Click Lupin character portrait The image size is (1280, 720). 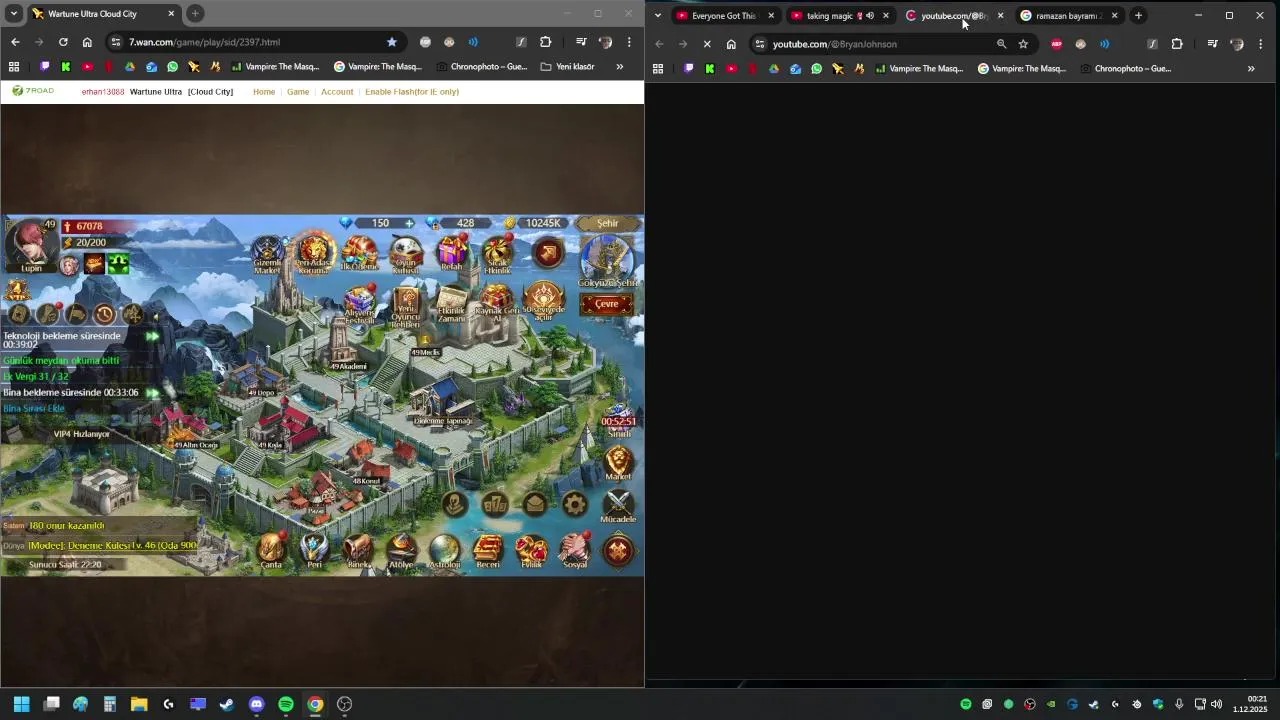[x=31, y=243]
